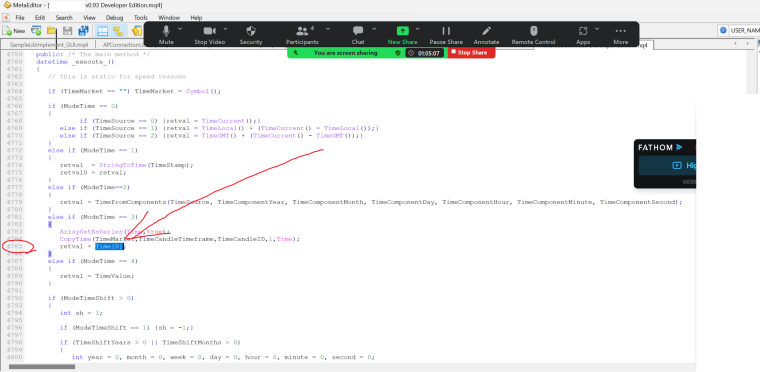Stop Video camera toggle
The image size is (760, 372).
pos(209,34)
